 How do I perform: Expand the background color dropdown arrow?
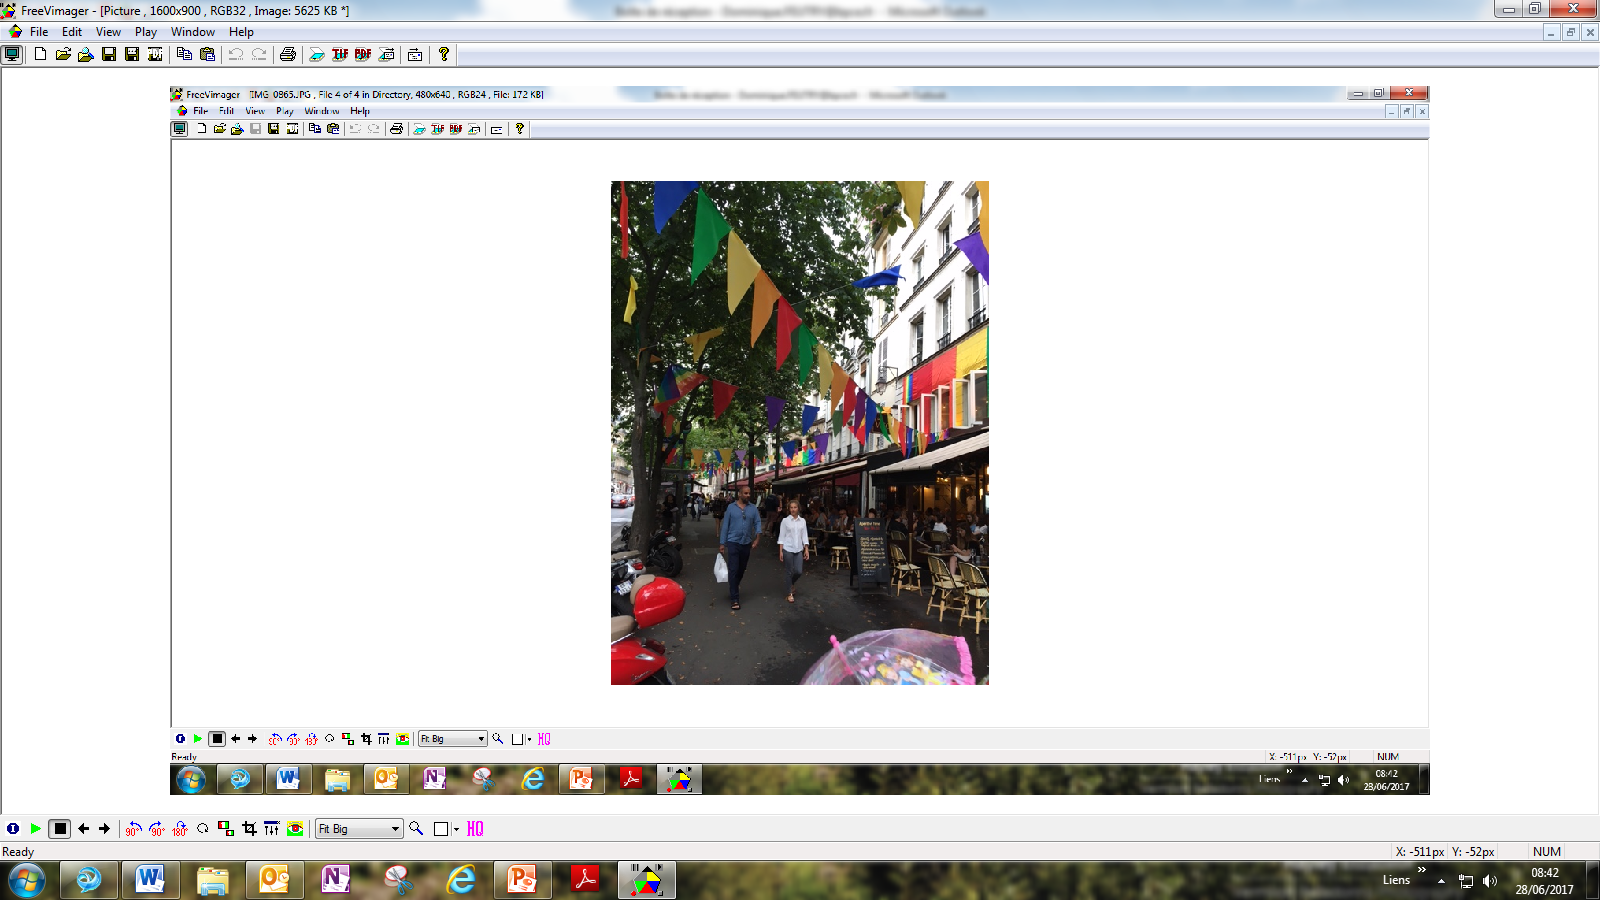456,829
